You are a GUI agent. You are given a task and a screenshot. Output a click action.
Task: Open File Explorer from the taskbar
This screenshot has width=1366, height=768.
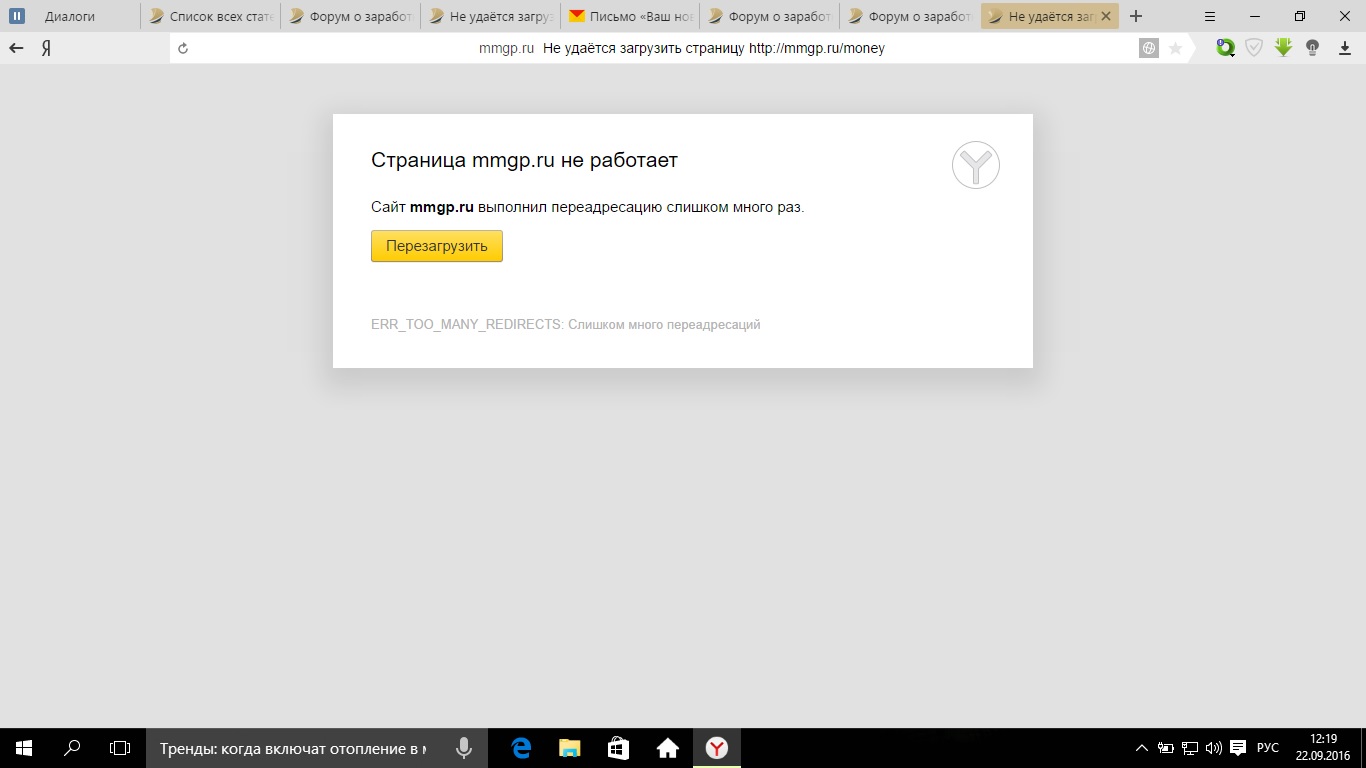coord(569,748)
